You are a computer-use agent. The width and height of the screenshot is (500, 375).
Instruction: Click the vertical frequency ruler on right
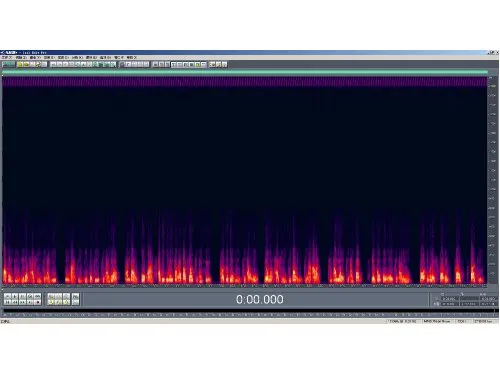[492, 180]
